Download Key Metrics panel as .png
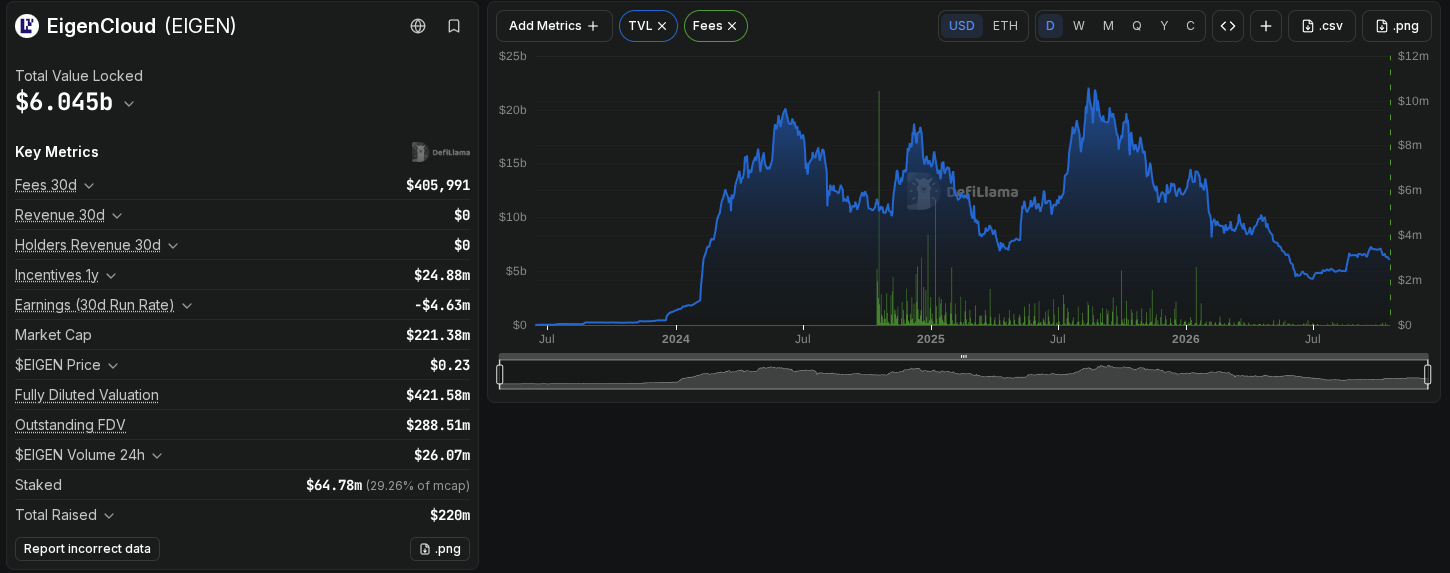Viewport: 1450px width, 573px height. coord(440,549)
